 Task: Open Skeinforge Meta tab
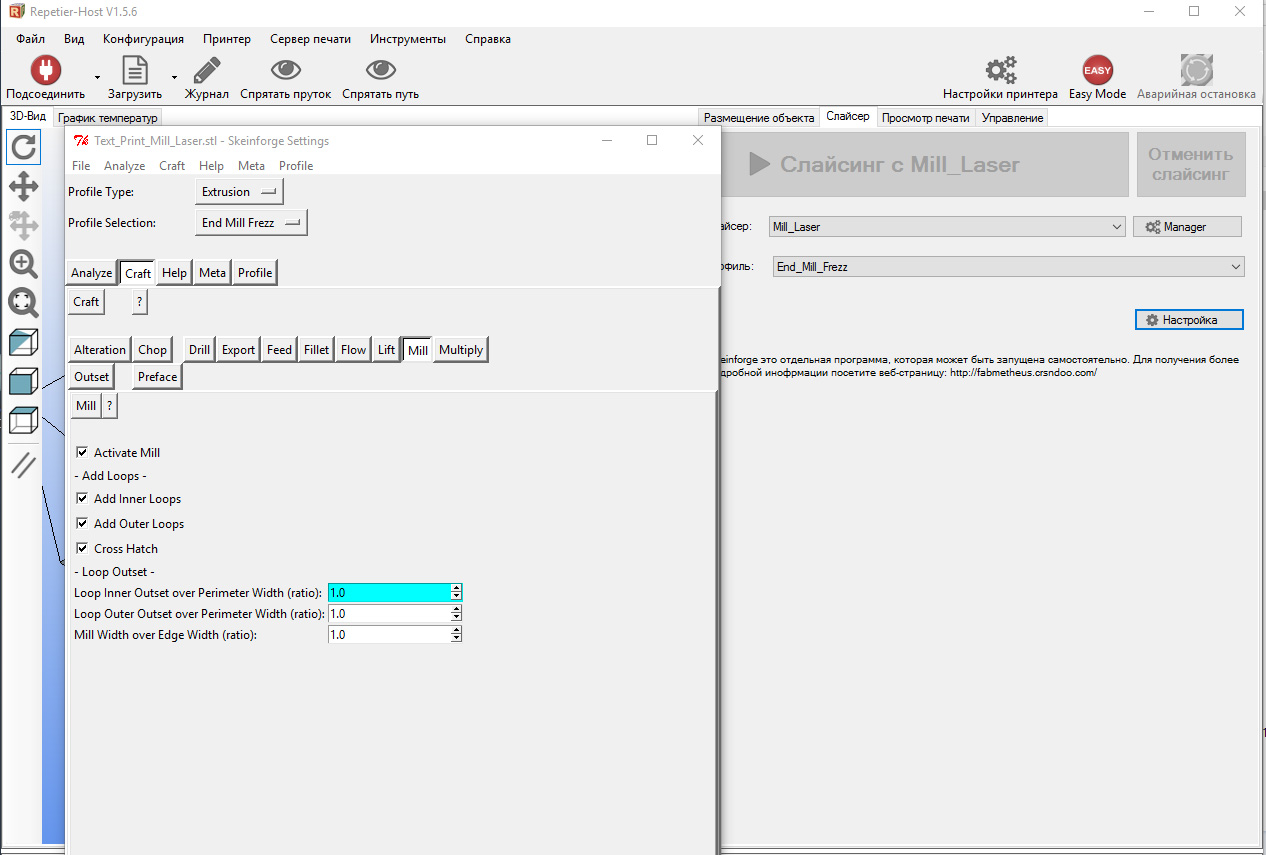click(x=212, y=273)
